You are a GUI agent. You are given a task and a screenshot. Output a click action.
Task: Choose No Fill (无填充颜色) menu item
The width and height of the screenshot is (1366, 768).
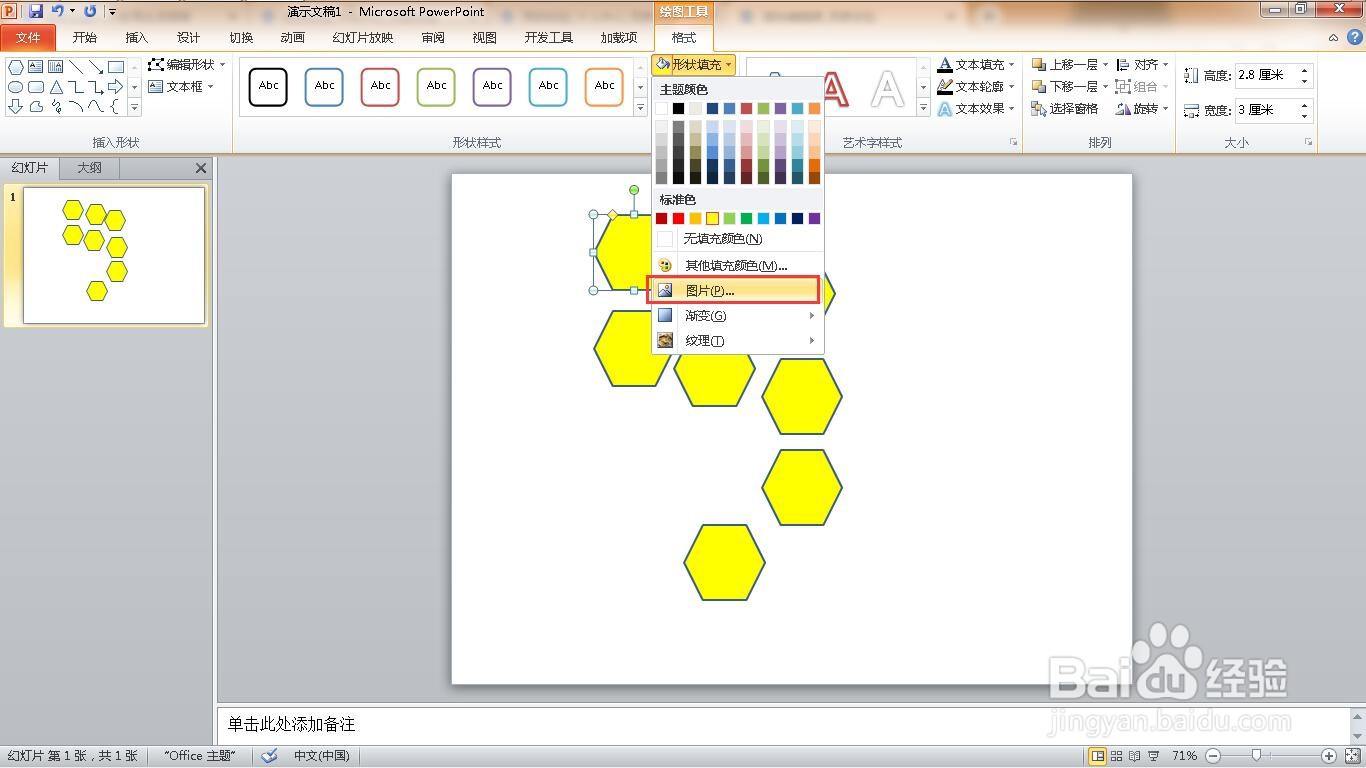(x=738, y=239)
